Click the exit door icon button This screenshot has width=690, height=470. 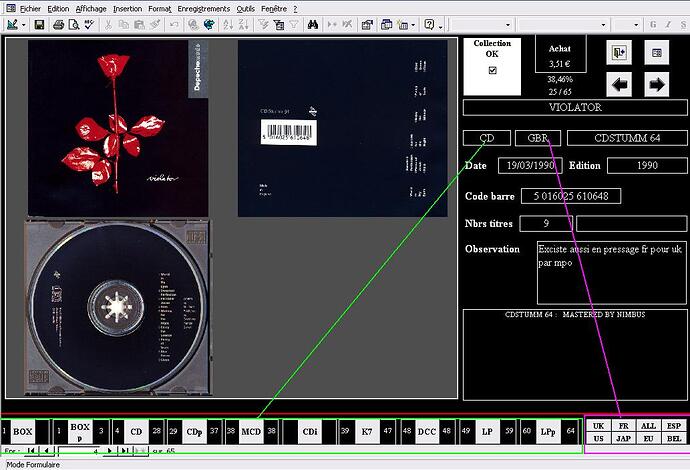click(x=619, y=52)
